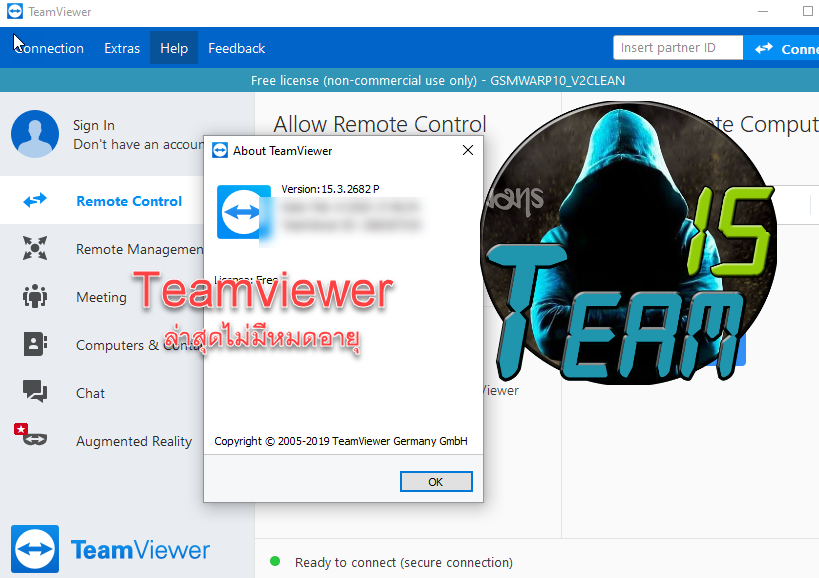Screen dimensions: 819x578
Task: Click the Meeting people icon
Action: (35, 296)
